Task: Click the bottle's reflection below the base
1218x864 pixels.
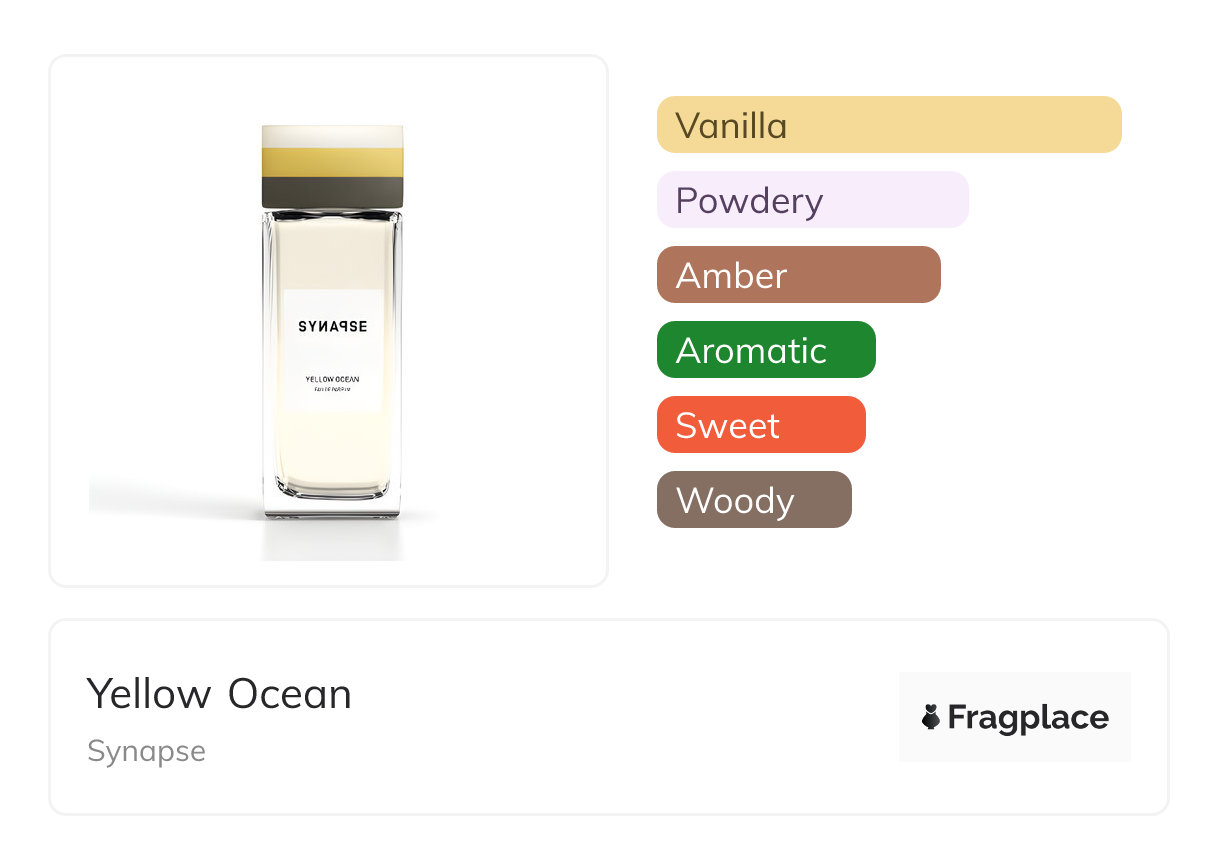Action: pyautogui.click(x=332, y=540)
